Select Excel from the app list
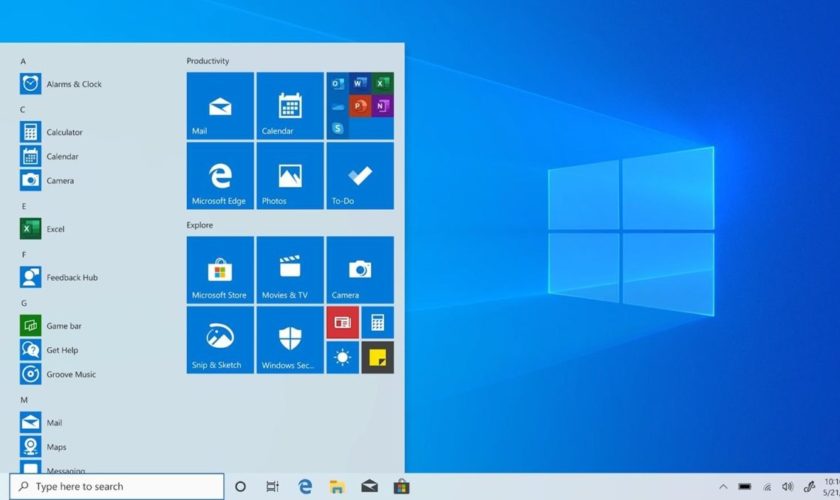Viewport: 840px width, 500px height. pos(55,229)
